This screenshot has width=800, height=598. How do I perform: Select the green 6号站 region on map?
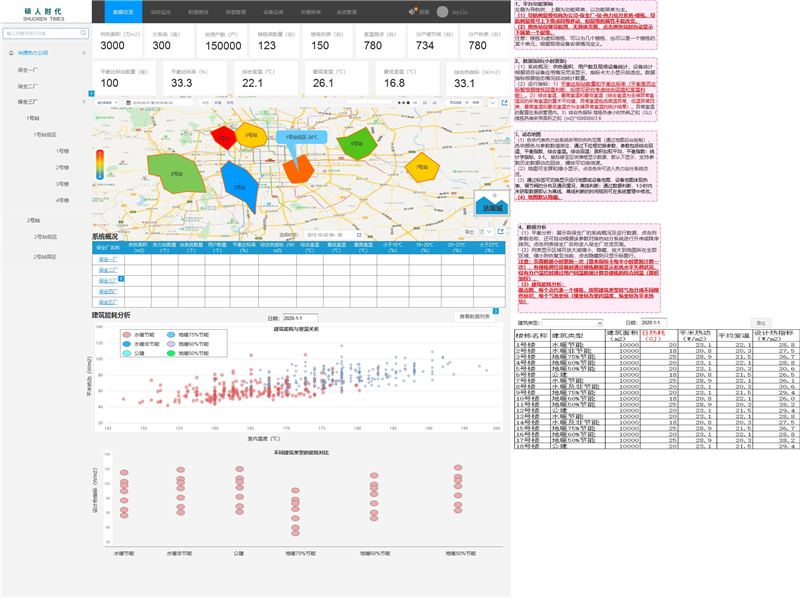point(357,143)
